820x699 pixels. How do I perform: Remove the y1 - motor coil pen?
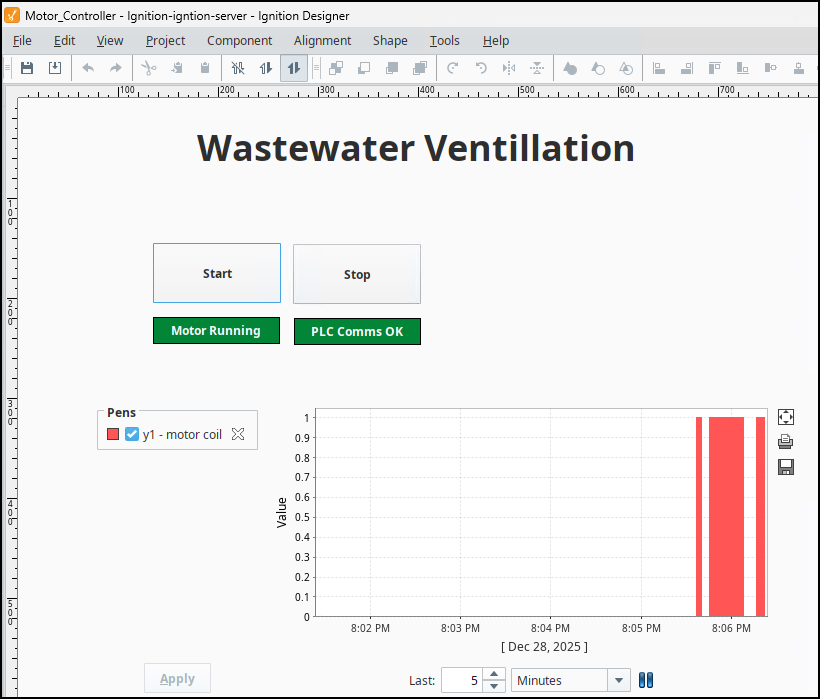tap(238, 434)
